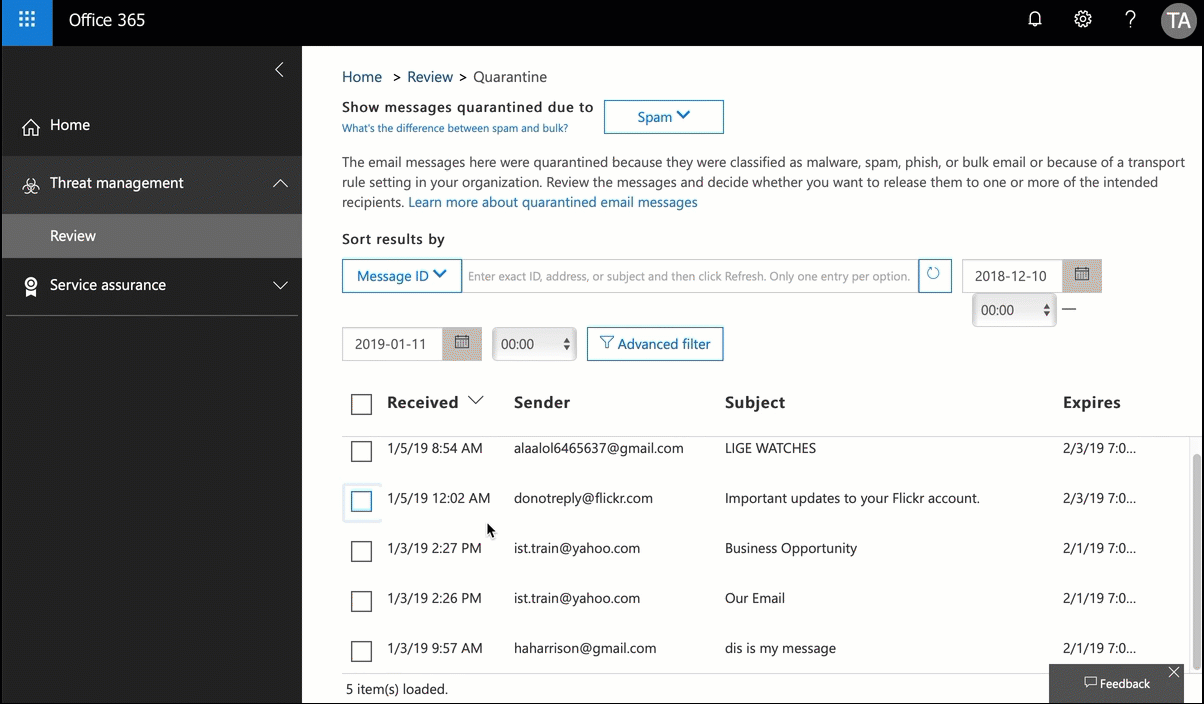This screenshot has height=704, width=1204.
Task: Click the LIGE WATCHES subject
Action: [x=770, y=448]
